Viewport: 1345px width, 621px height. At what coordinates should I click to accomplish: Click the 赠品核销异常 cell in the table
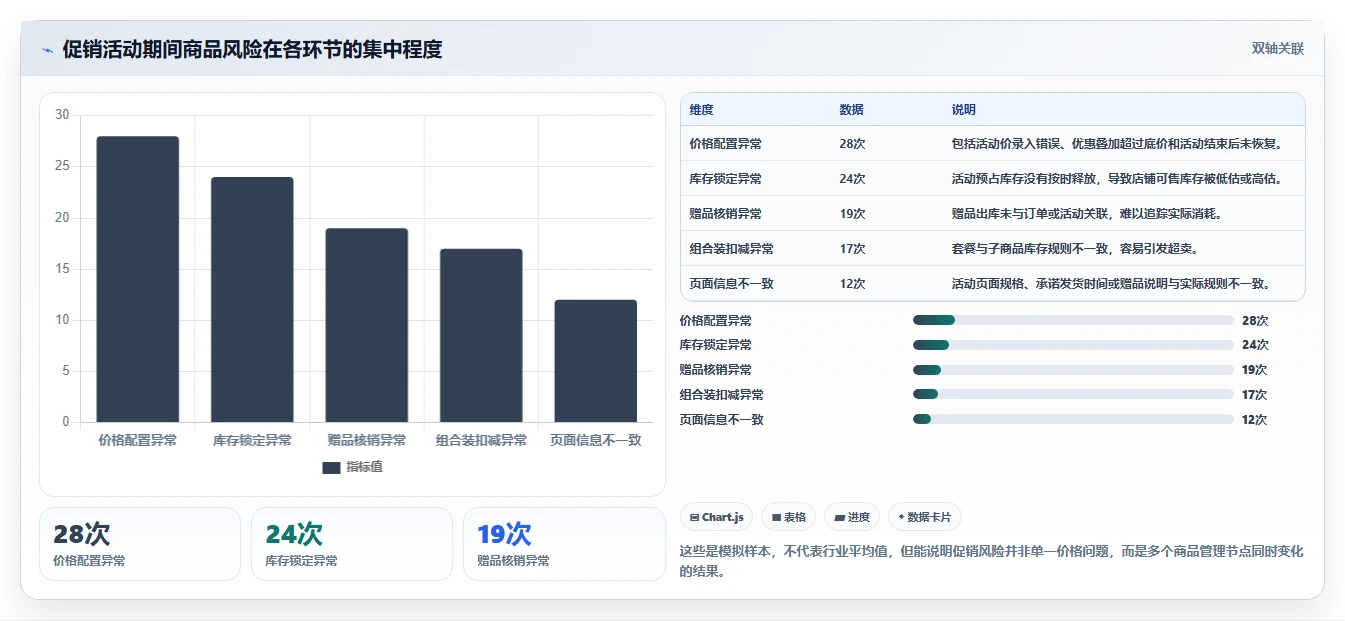pos(725,214)
